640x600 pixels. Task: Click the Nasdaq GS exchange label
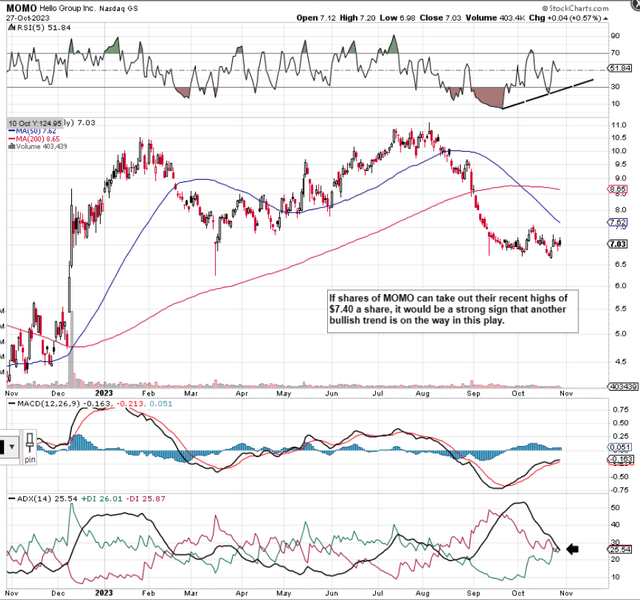[x=118, y=9]
